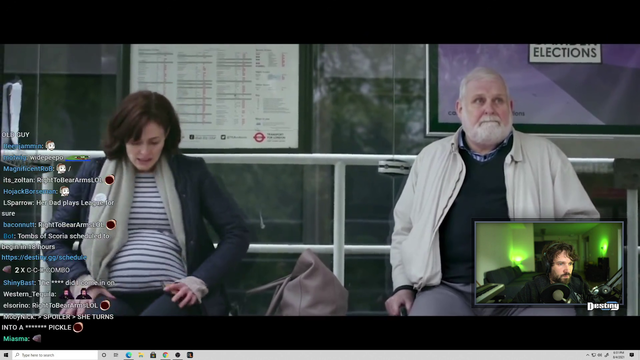Click the Destiny logo on the webcam overlay
The height and width of the screenshot is (360, 640).
click(603, 306)
